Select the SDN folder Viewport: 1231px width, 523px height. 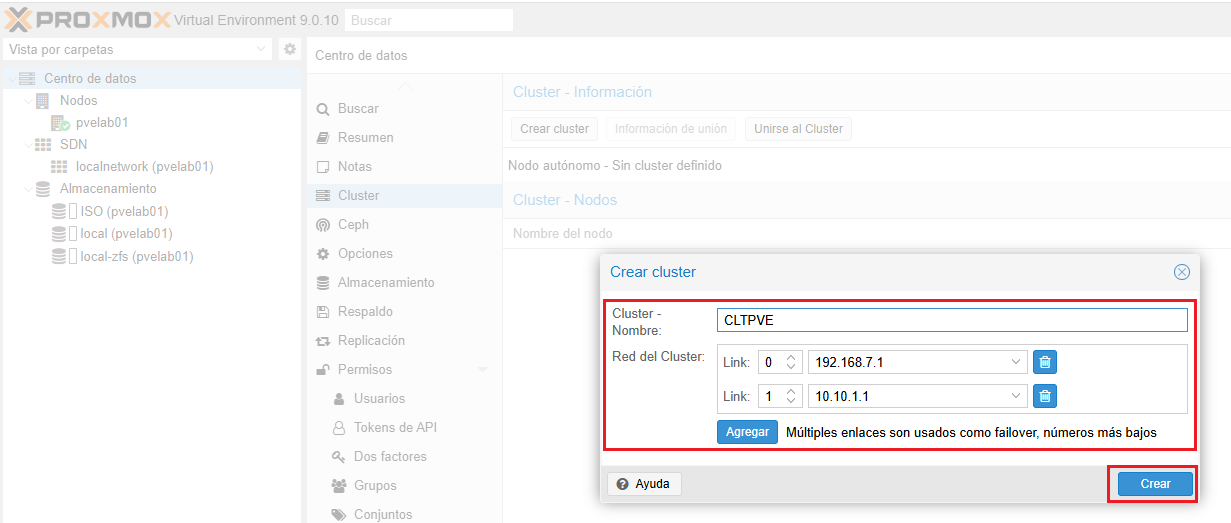[x=73, y=144]
